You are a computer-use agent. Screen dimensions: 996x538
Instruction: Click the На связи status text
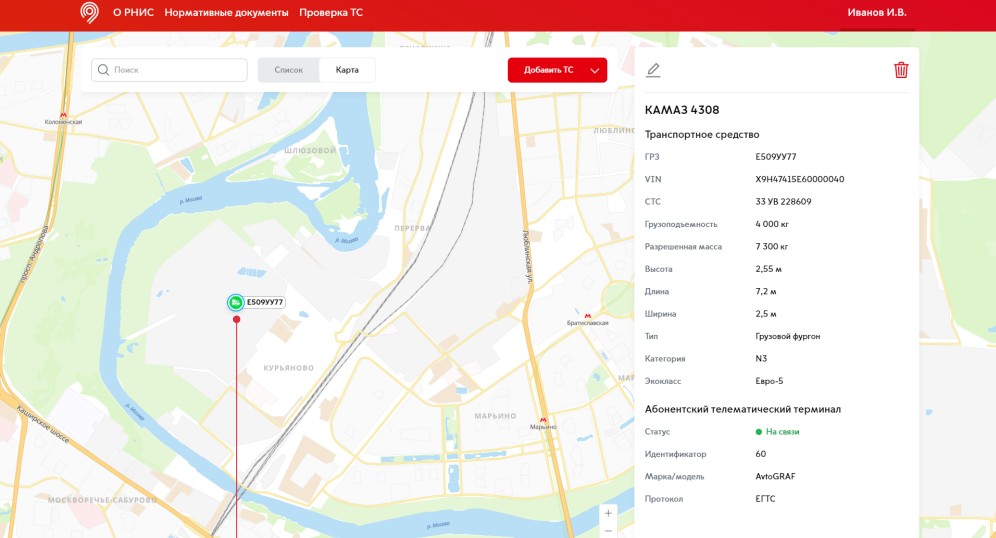pyautogui.click(x=783, y=432)
